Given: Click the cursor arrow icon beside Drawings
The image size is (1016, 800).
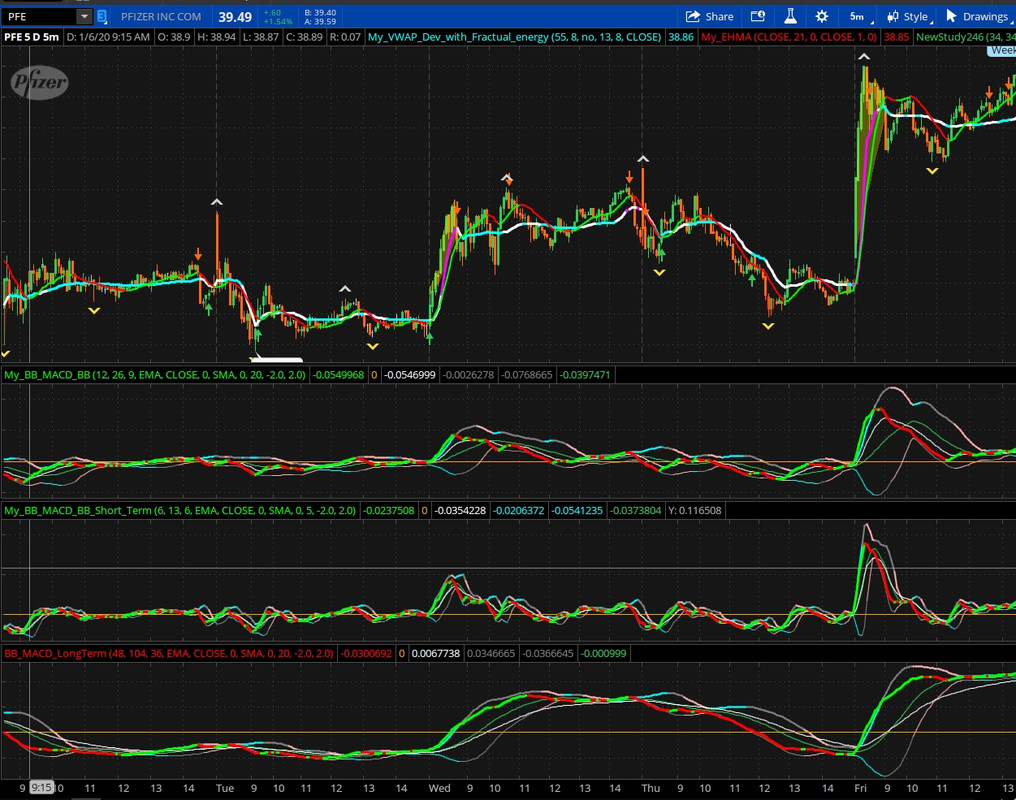Looking at the screenshot, I should pyautogui.click(x=951, y=16).
